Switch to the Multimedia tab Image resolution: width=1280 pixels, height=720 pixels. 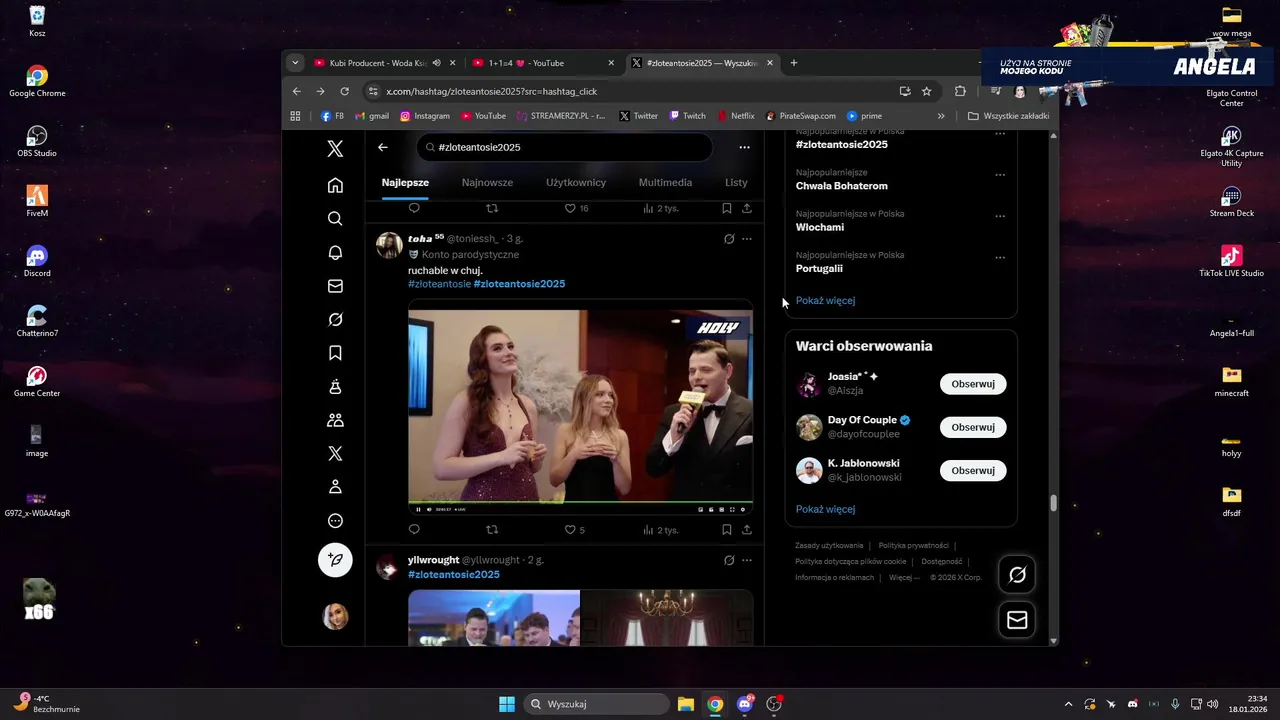[665, 183]
